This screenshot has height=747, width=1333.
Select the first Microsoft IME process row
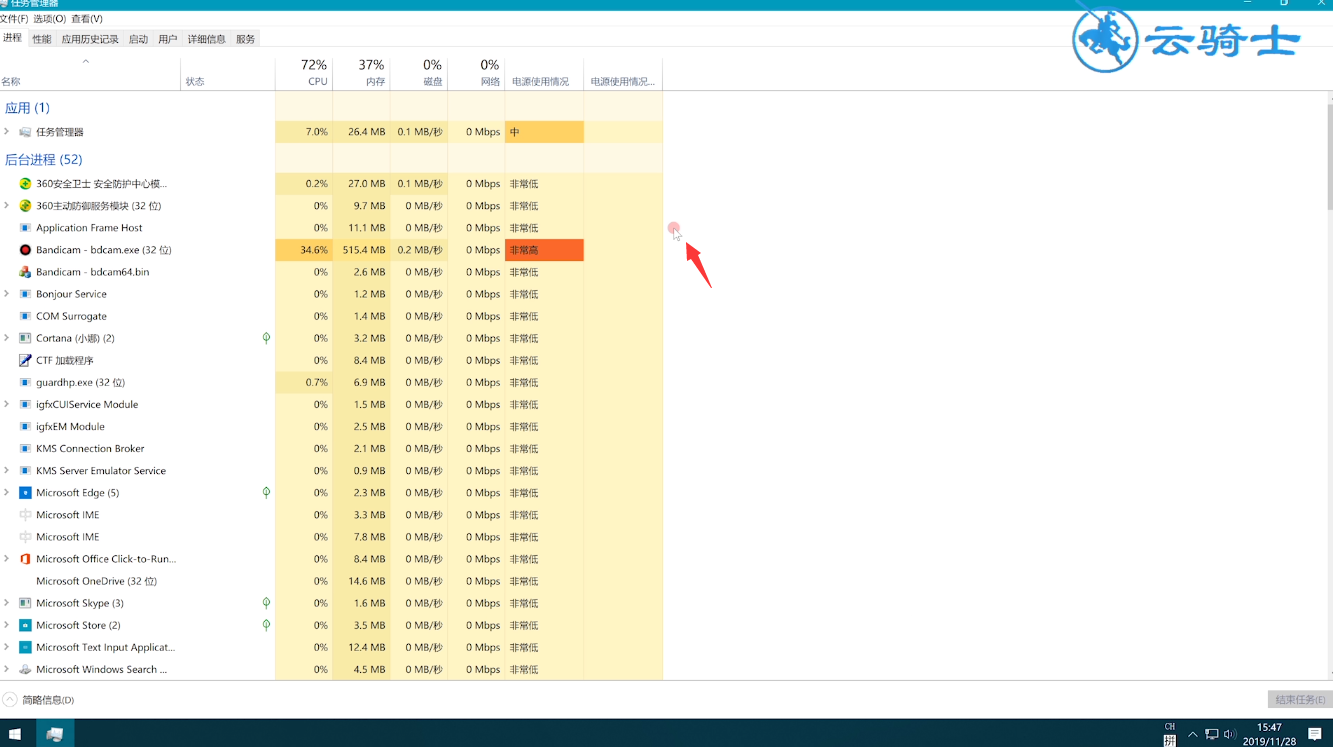[x=331, y=515]
